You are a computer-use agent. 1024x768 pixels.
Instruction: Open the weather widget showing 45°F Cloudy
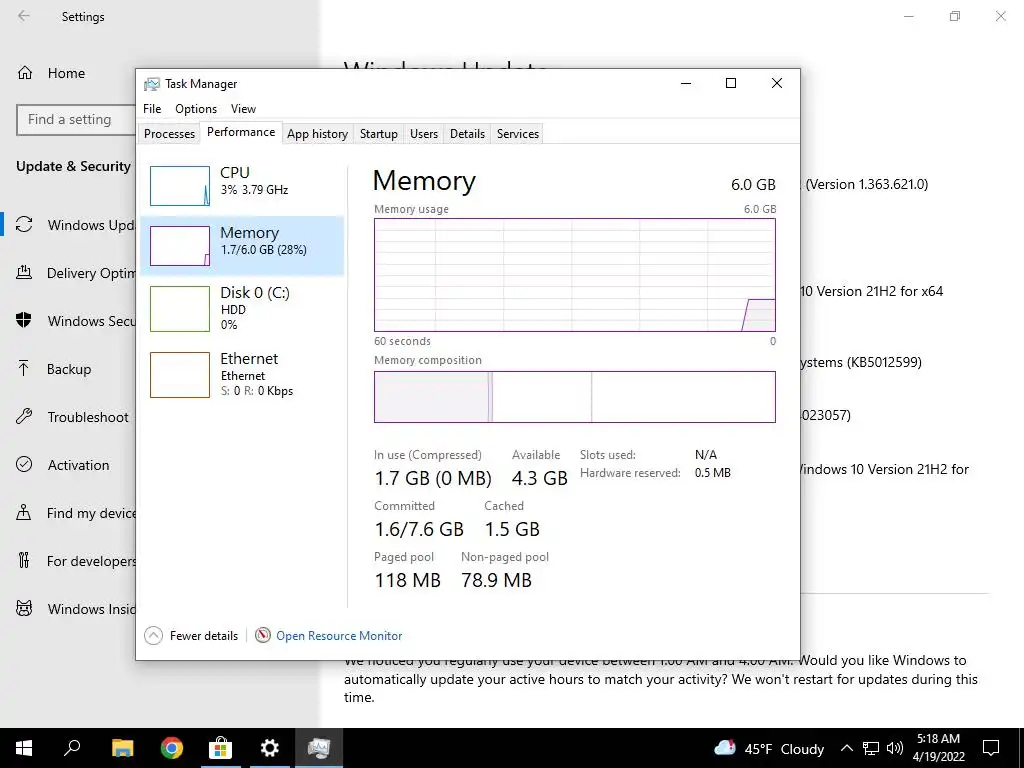tap(769, 748)
